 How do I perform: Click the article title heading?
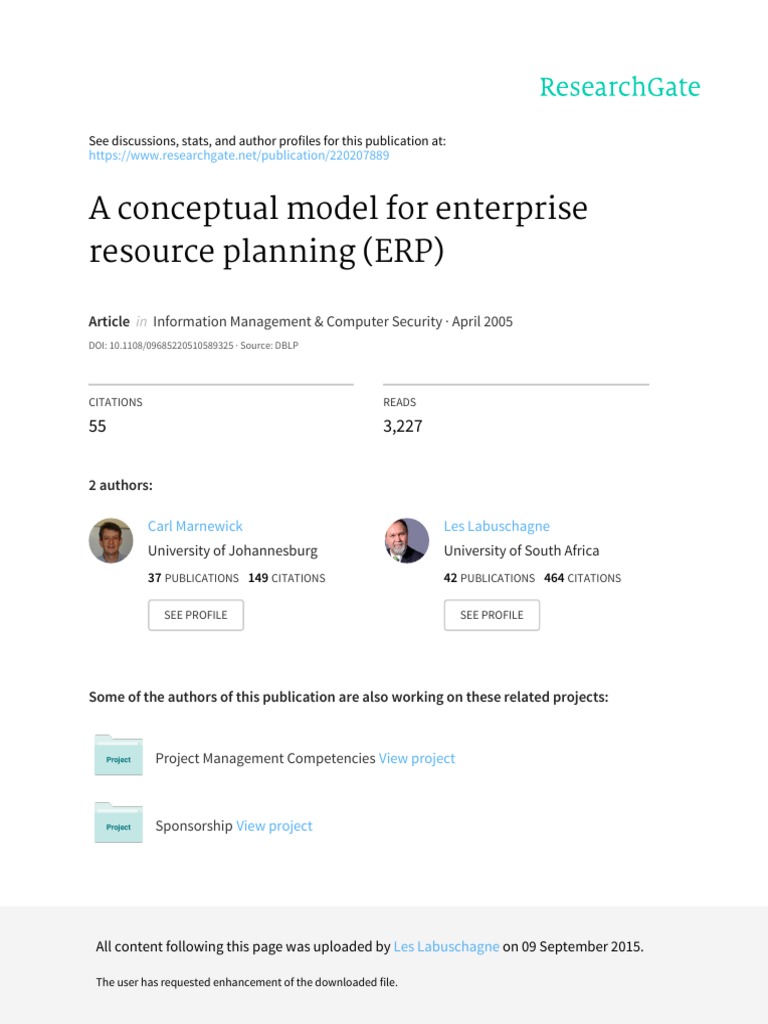click(338, 230)
